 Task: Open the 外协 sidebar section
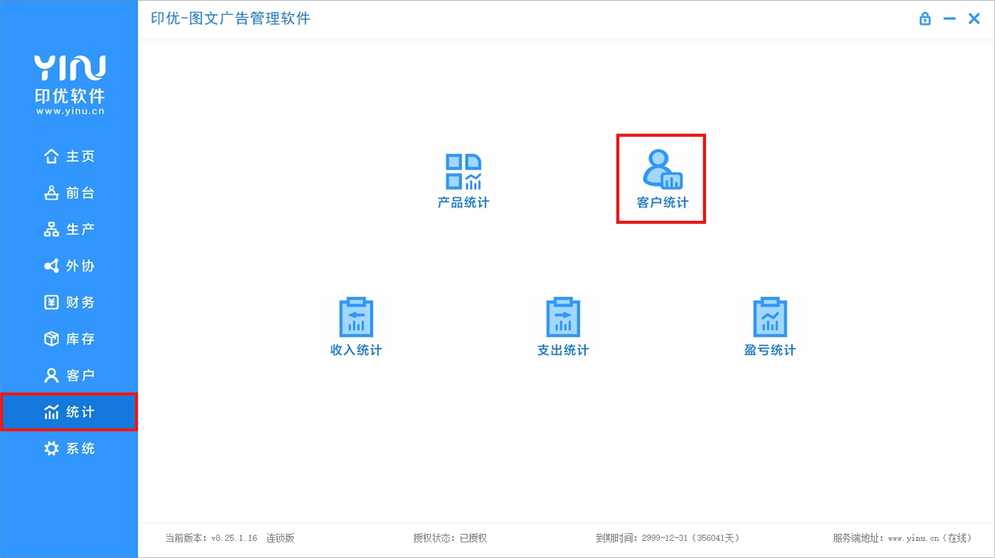click(x=69, y=266)
